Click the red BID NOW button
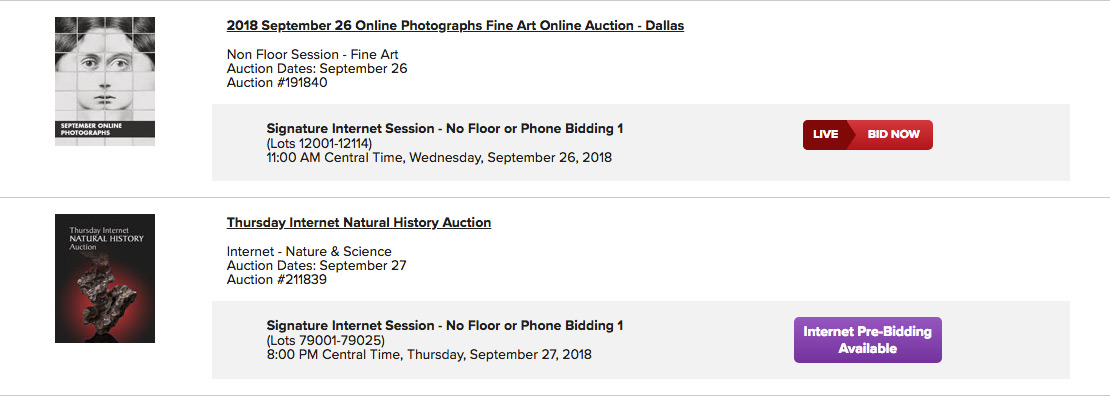This screenshot has height=396, width=1110. pos(893,135)
